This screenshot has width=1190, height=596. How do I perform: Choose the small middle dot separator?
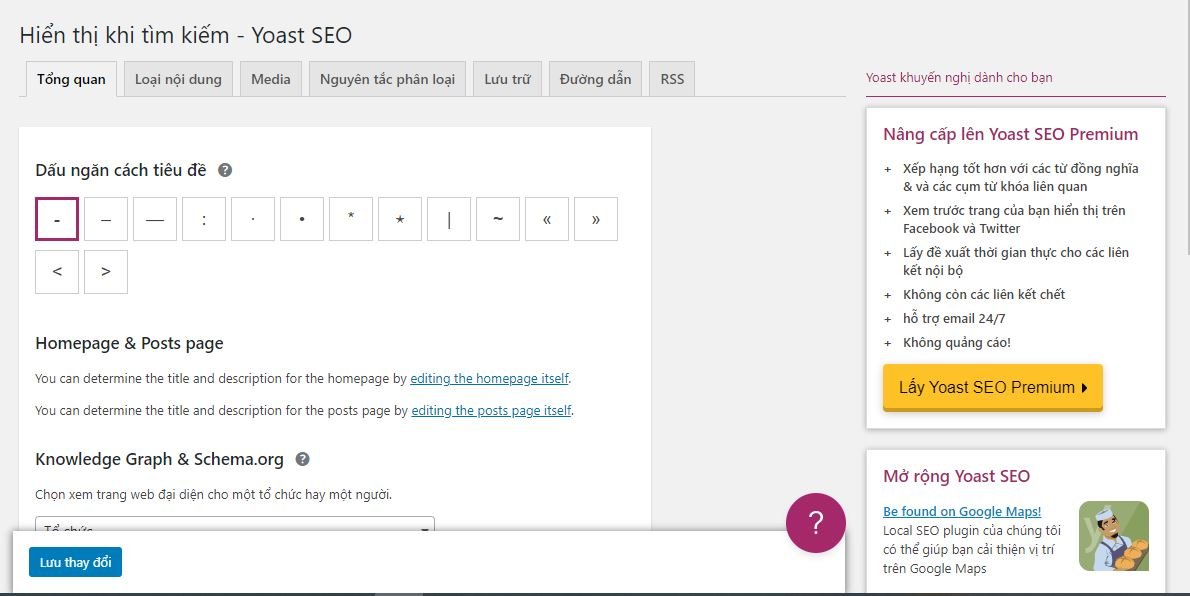pyautogui.click(x=253, y=219)
